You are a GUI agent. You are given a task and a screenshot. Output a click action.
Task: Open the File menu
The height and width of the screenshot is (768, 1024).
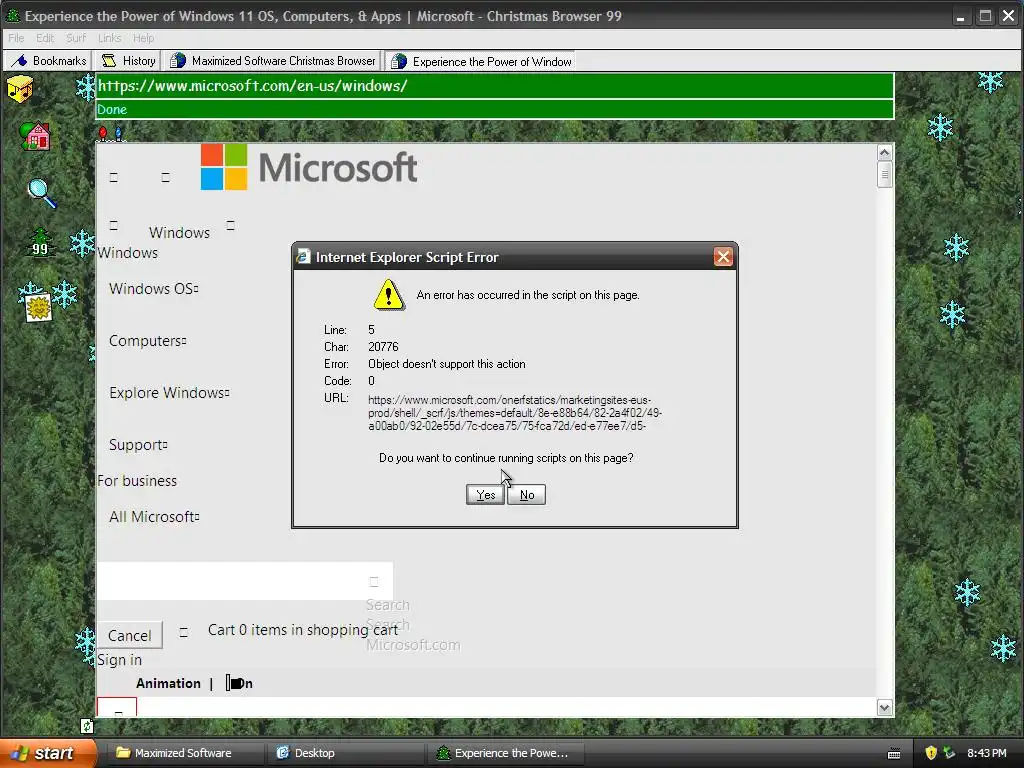tap(16, 38)
